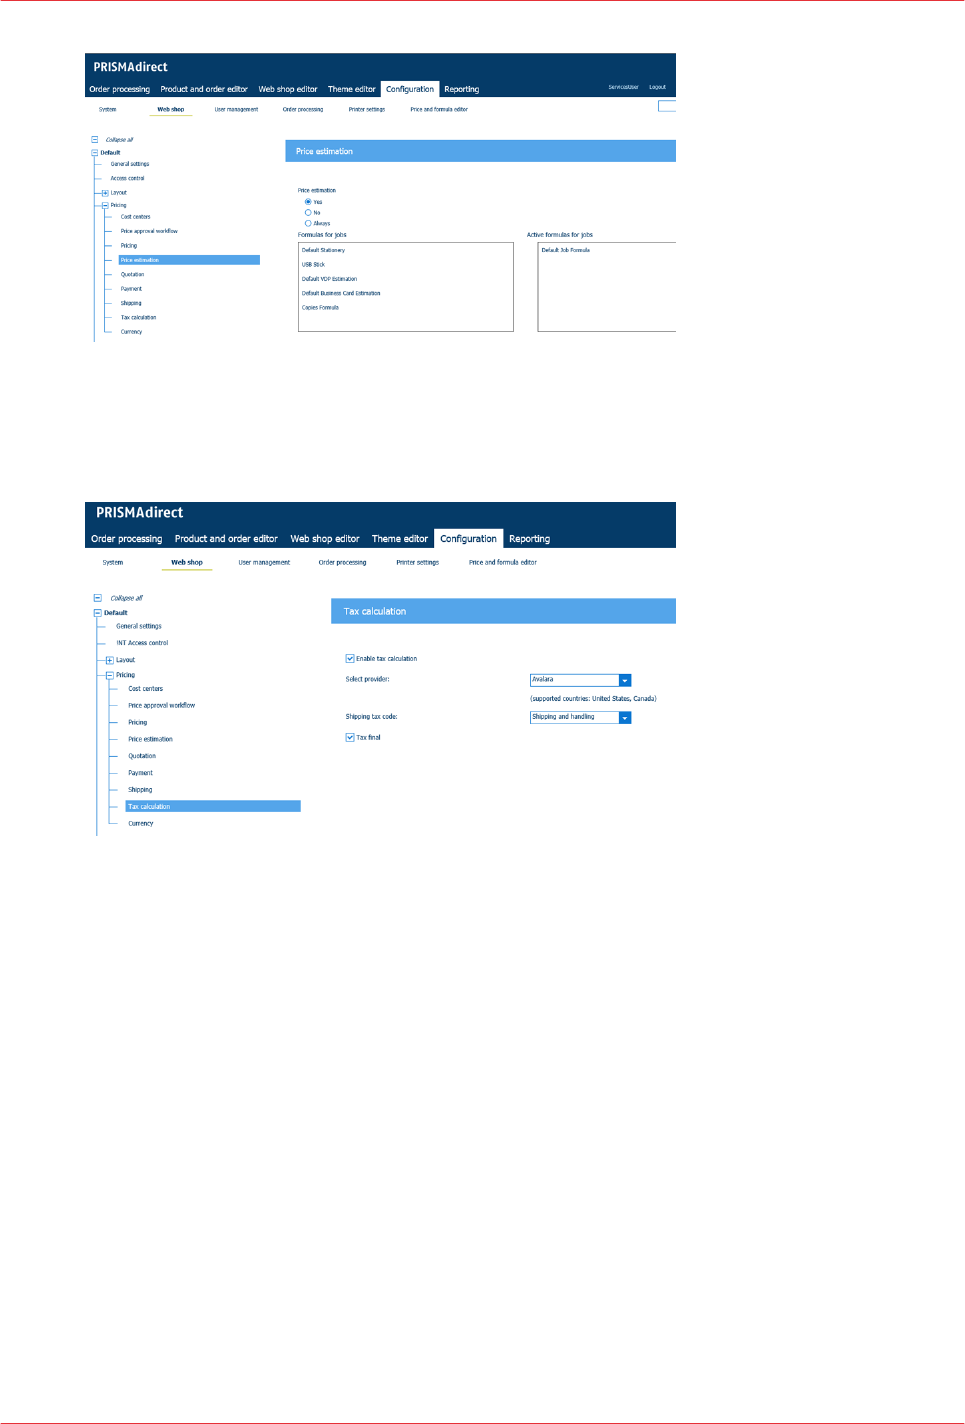The image size is (965, 1424).
Task: Open Order processing main tab in upper screenshot
Action: [119, 89]
